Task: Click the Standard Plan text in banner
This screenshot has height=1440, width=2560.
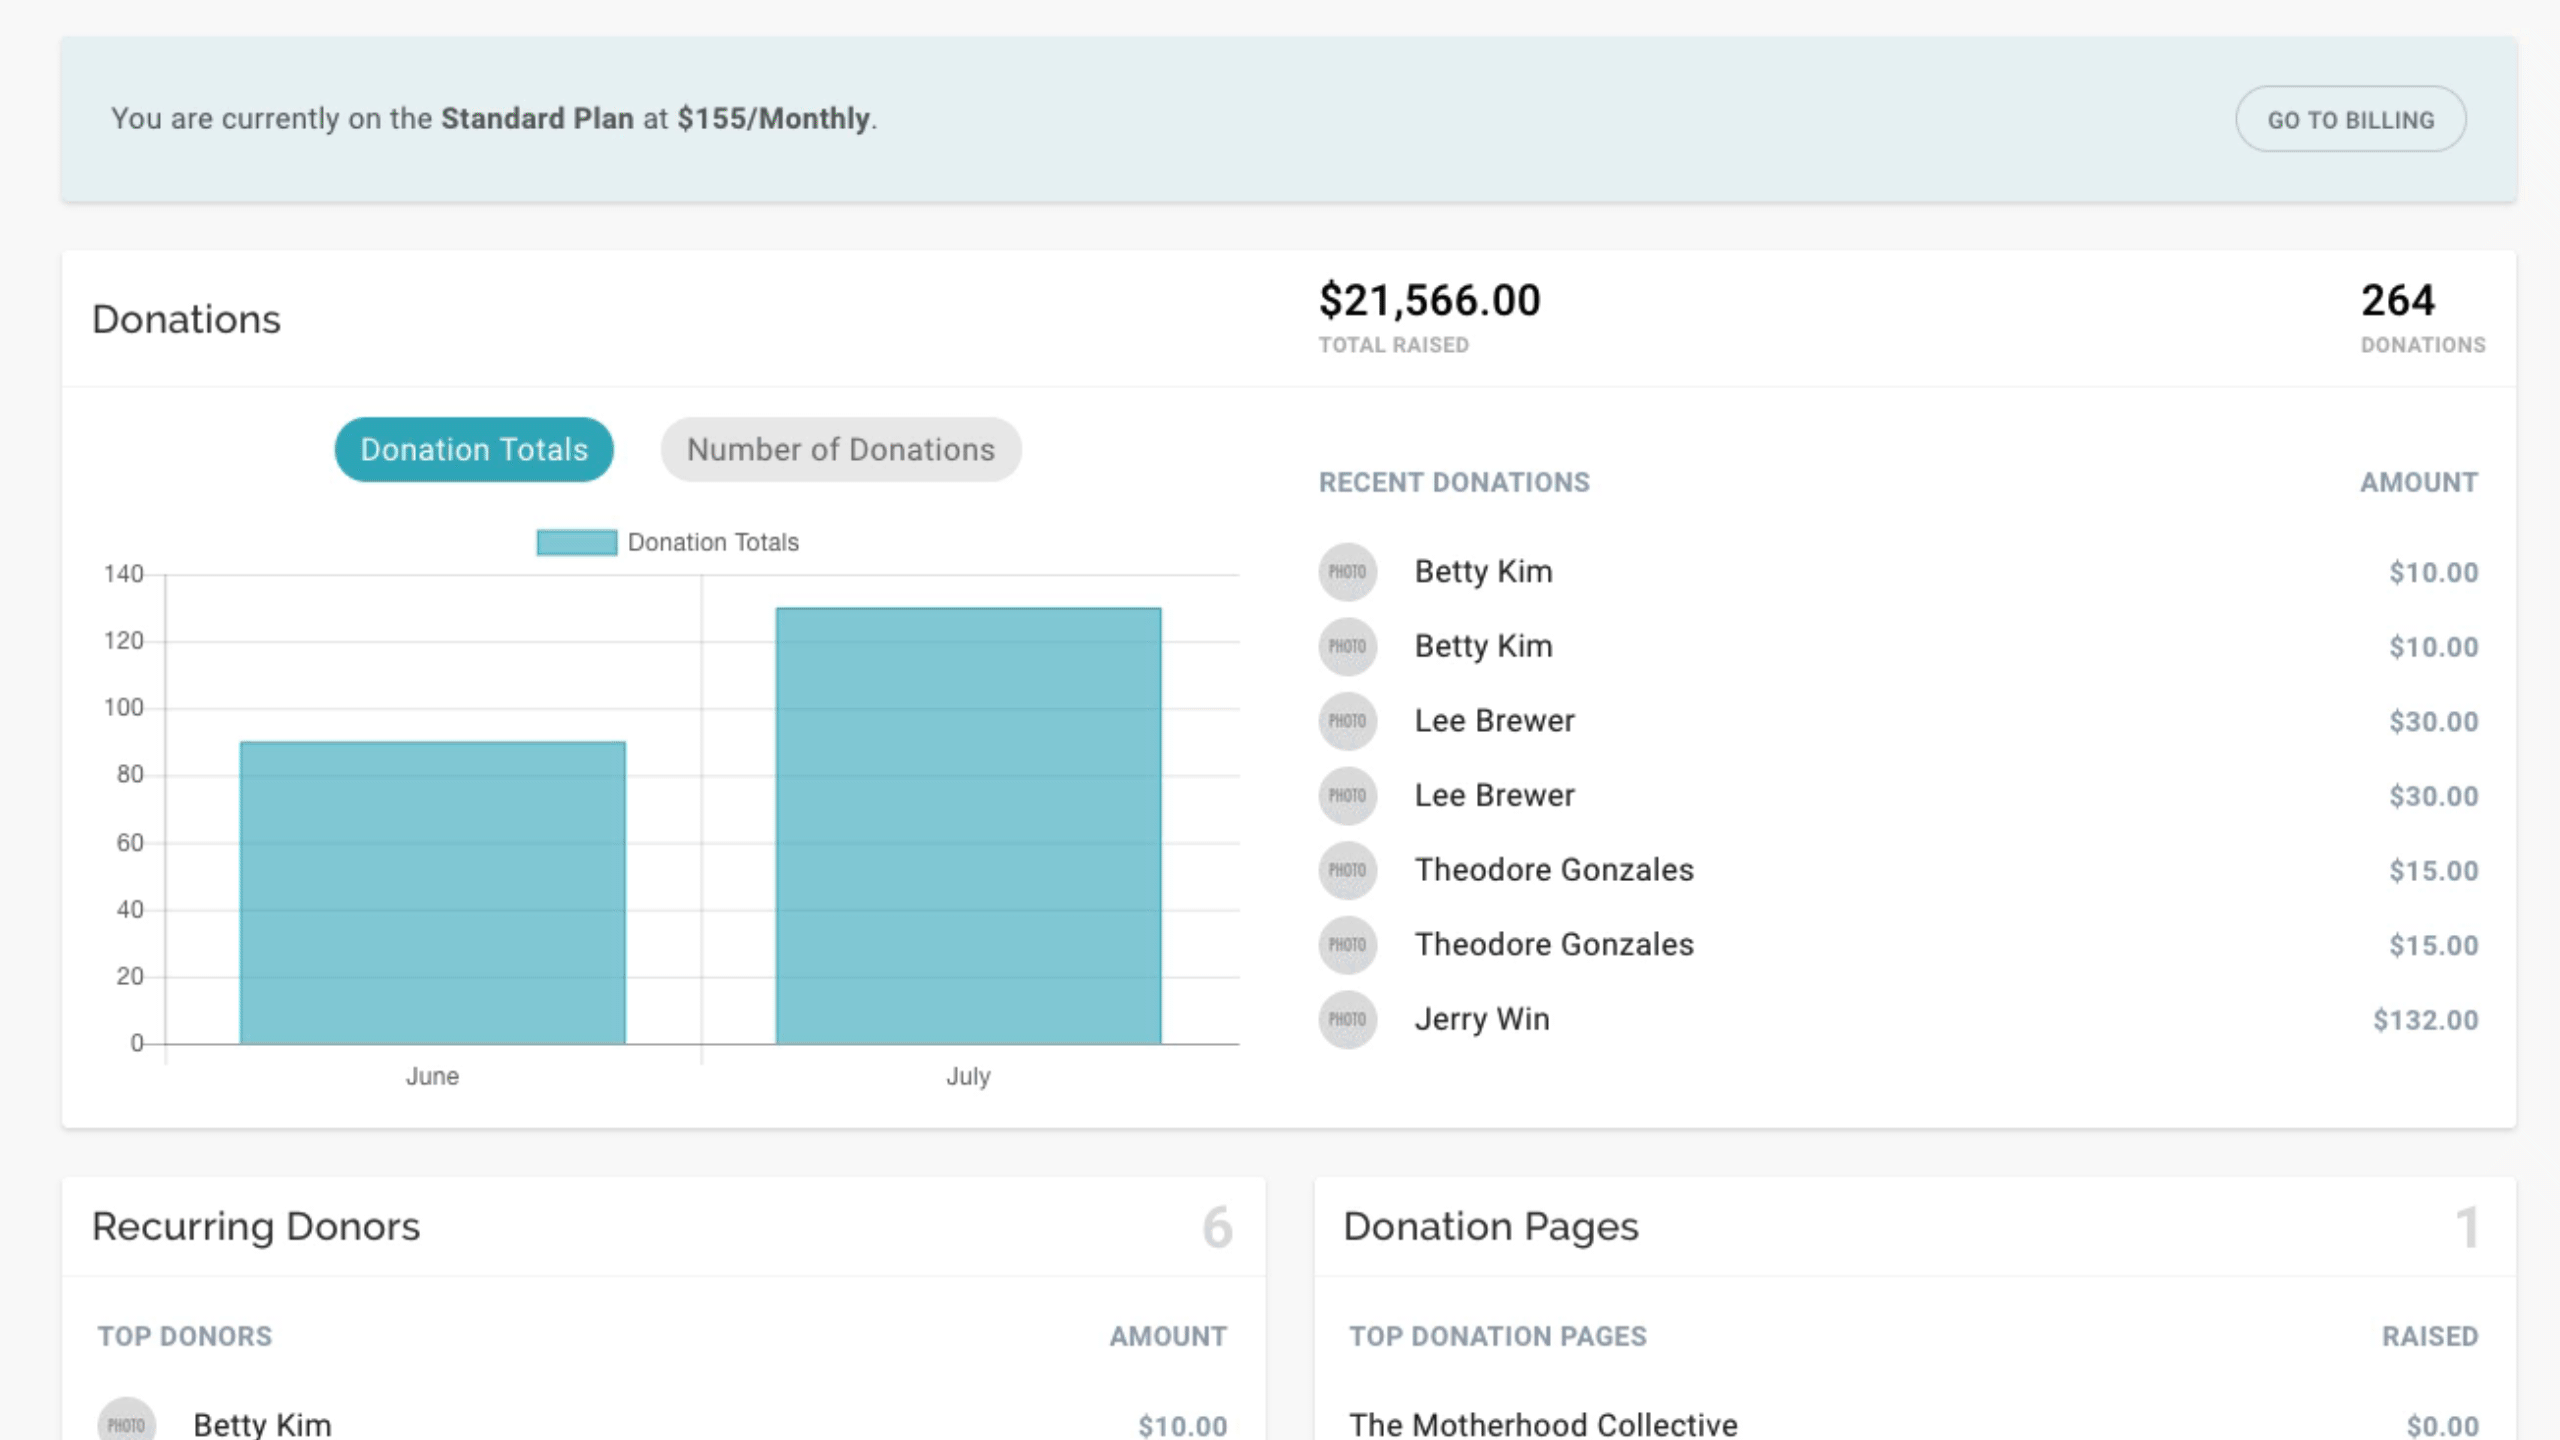Action: click(x=538, y=119)
